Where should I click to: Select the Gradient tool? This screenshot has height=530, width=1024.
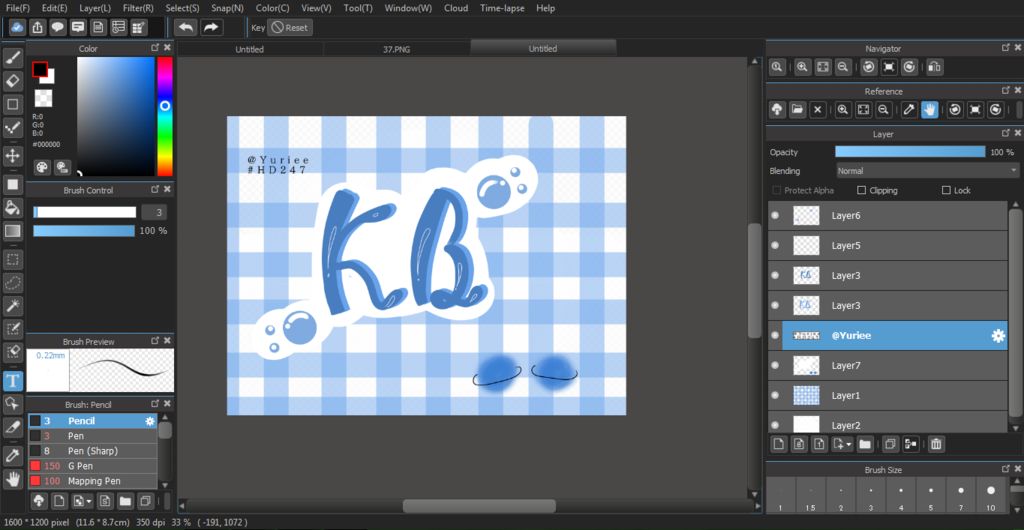tap(13, 230)
